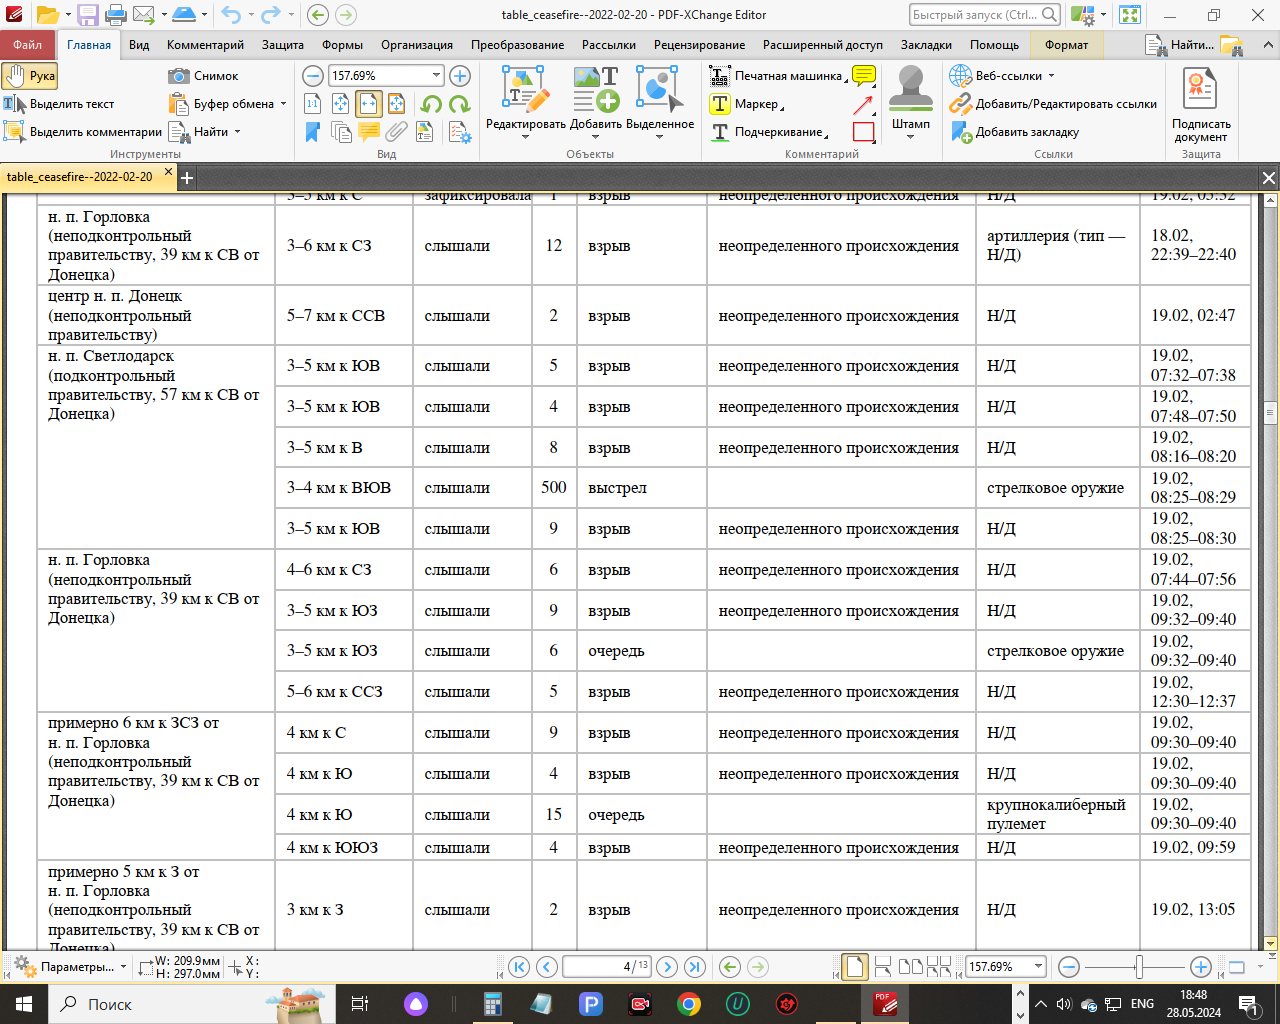Screen dimensions: 1280x1024
Task: Click the red rectangle shape tool
Action: point(864,132)
